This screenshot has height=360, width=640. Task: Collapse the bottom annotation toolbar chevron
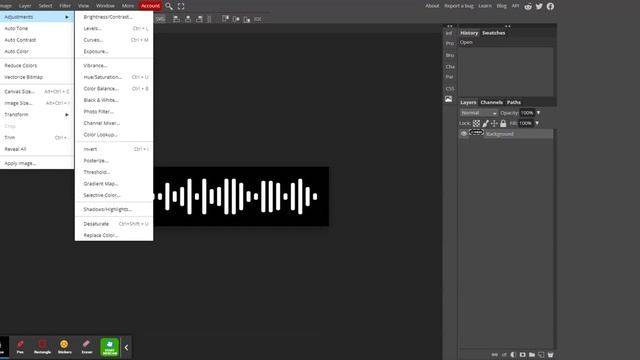point(126,347)
